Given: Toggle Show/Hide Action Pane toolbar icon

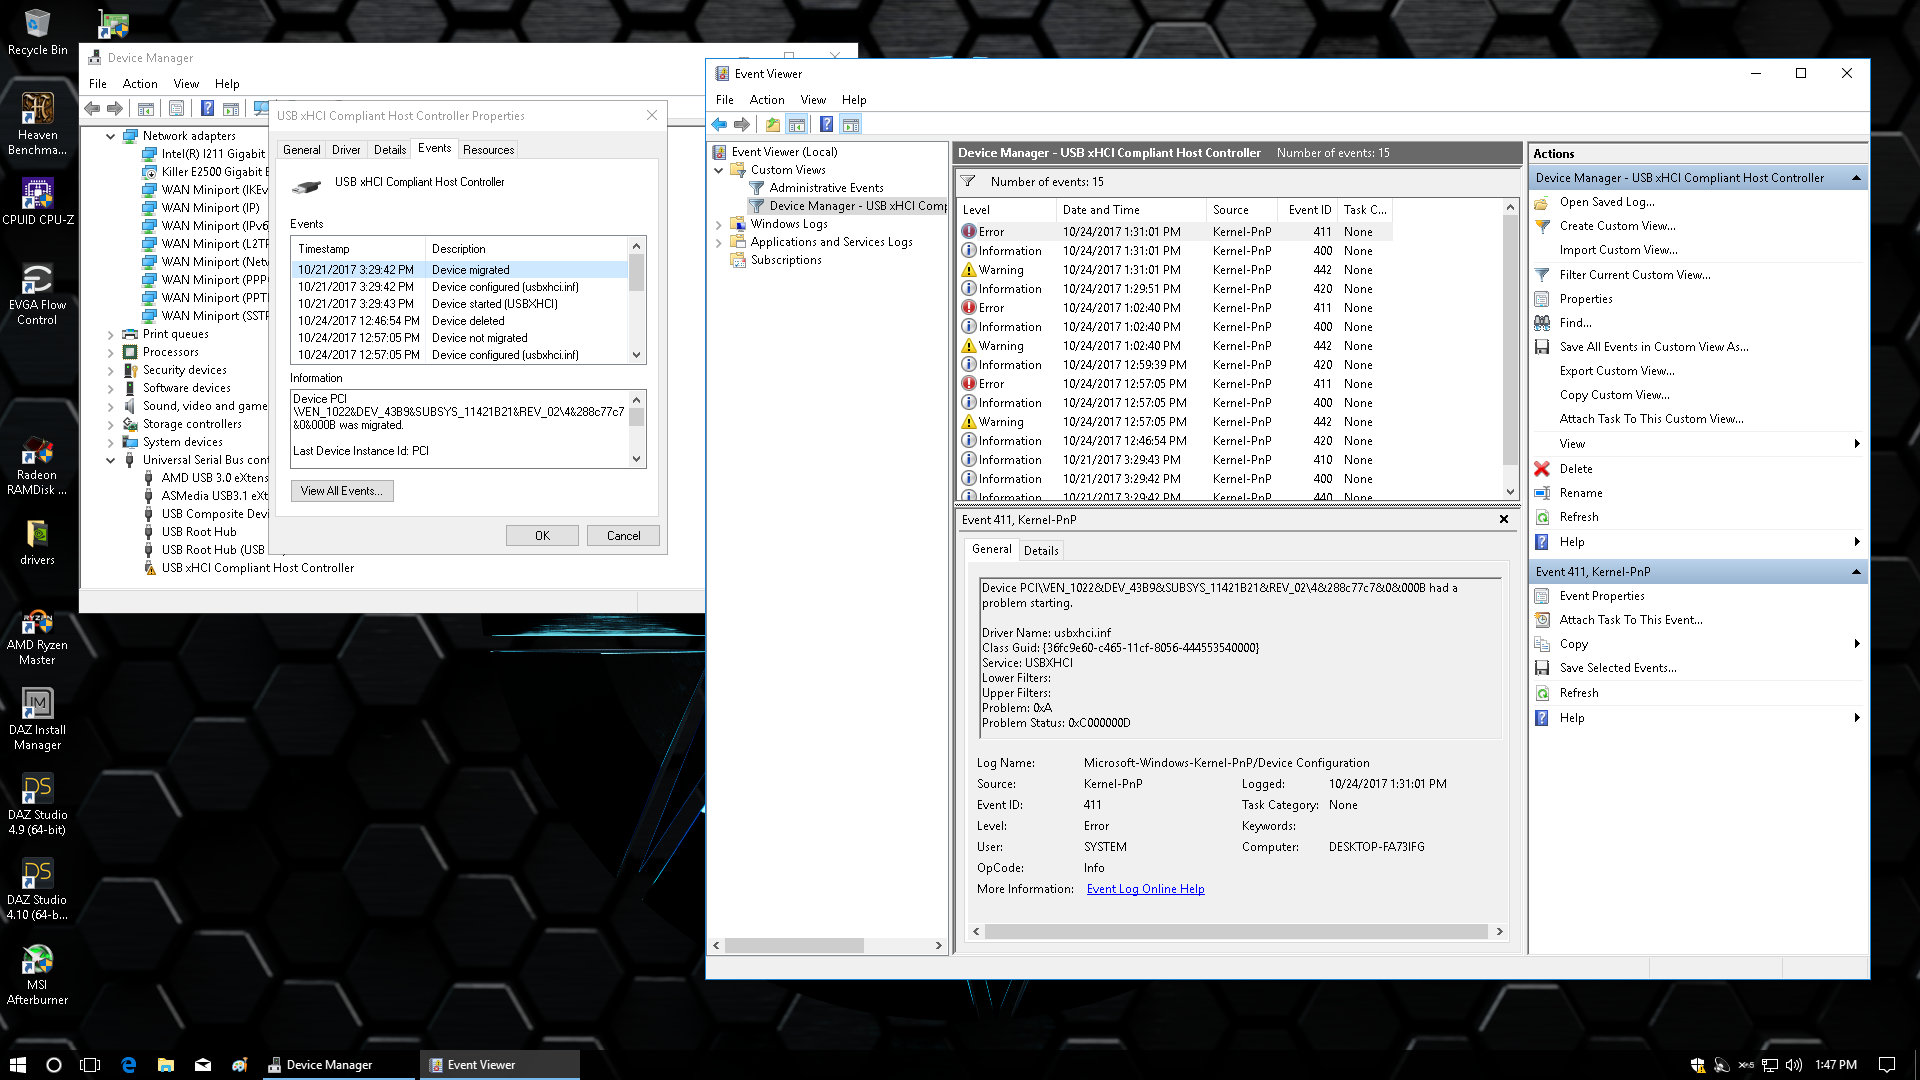Looking at the screenshot, I should click(x=851, y=125).
